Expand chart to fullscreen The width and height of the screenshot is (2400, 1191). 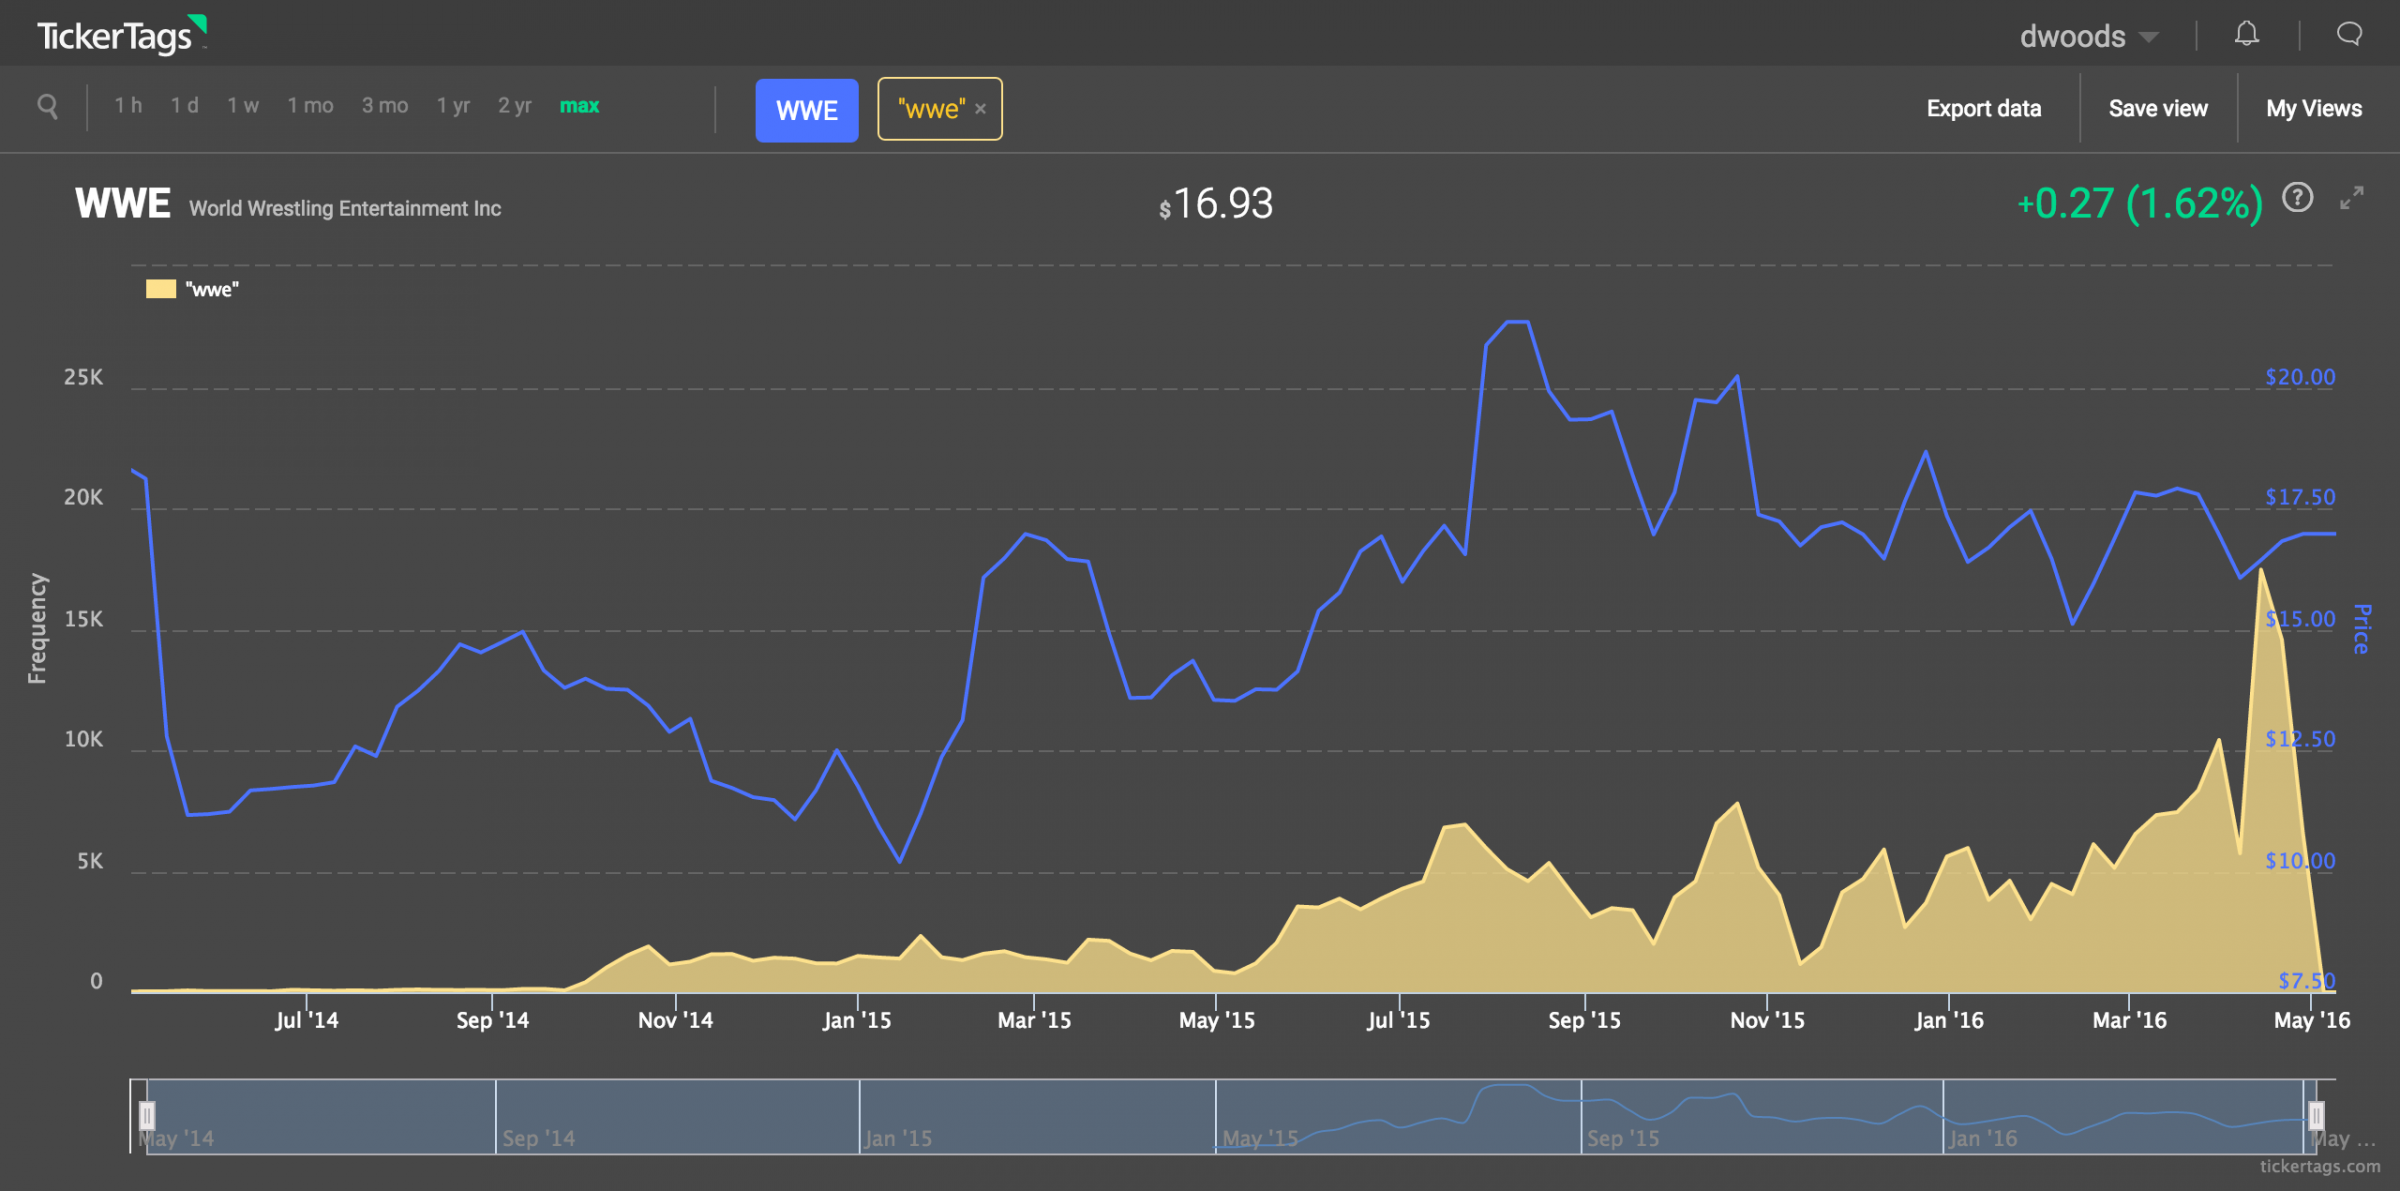2352,198
